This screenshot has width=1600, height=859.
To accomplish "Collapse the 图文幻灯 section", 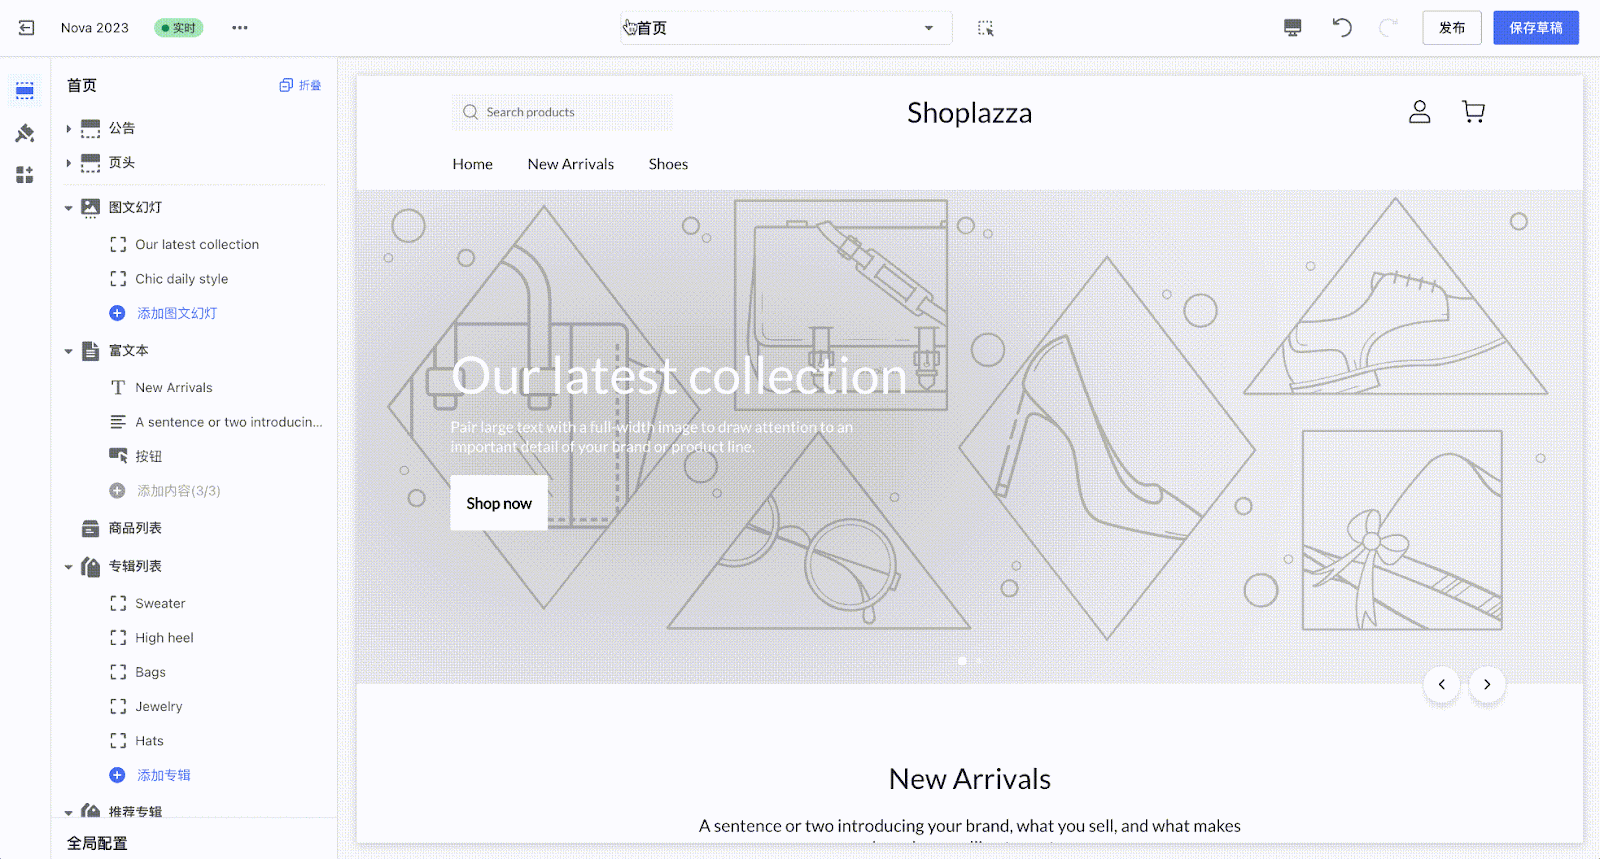I will (68, 208).
